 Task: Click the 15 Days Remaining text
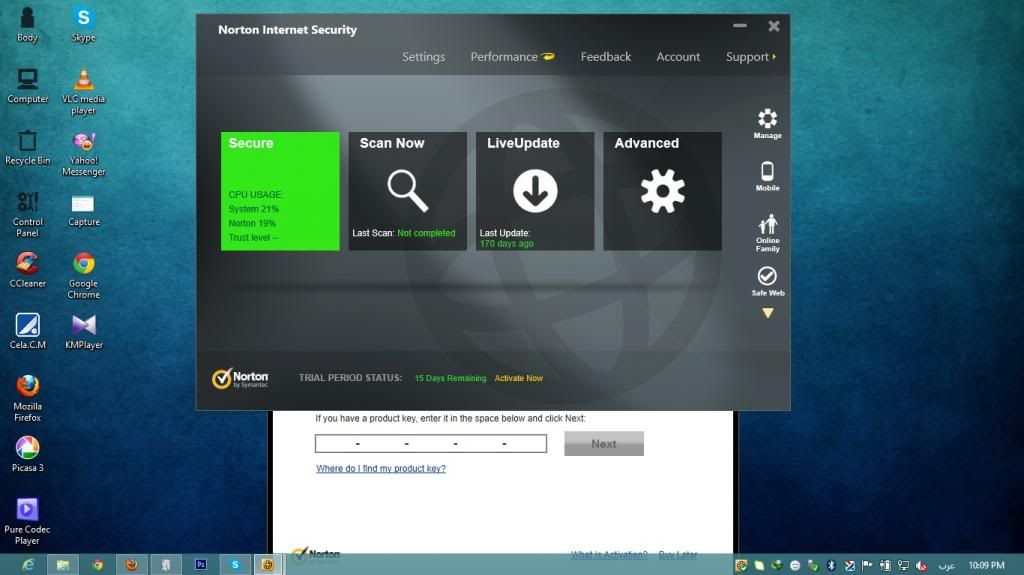click(451, 378)
